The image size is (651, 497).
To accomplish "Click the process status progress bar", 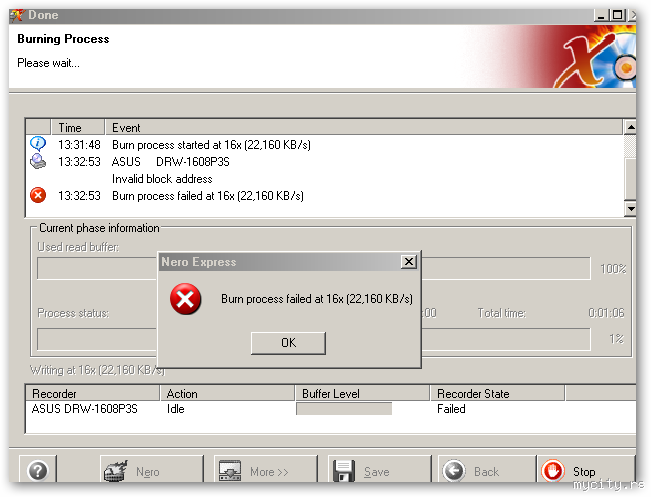I will click(313, 339).
